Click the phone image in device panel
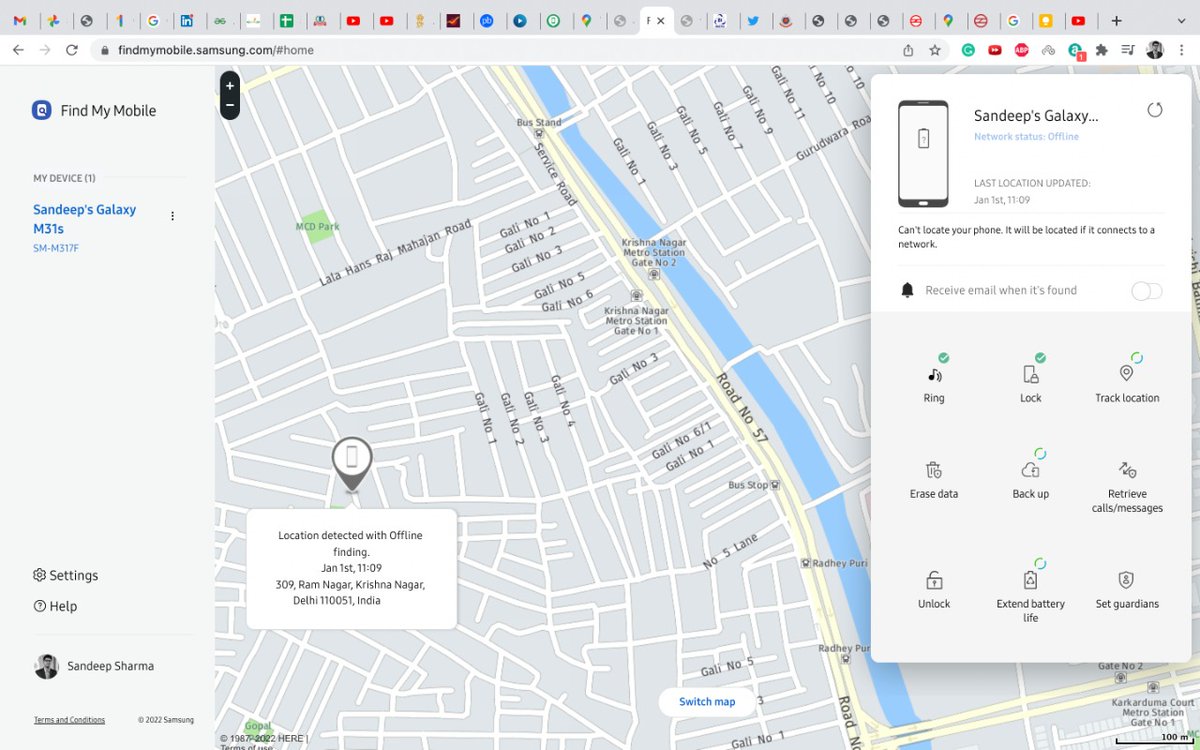 pos(923,153)
